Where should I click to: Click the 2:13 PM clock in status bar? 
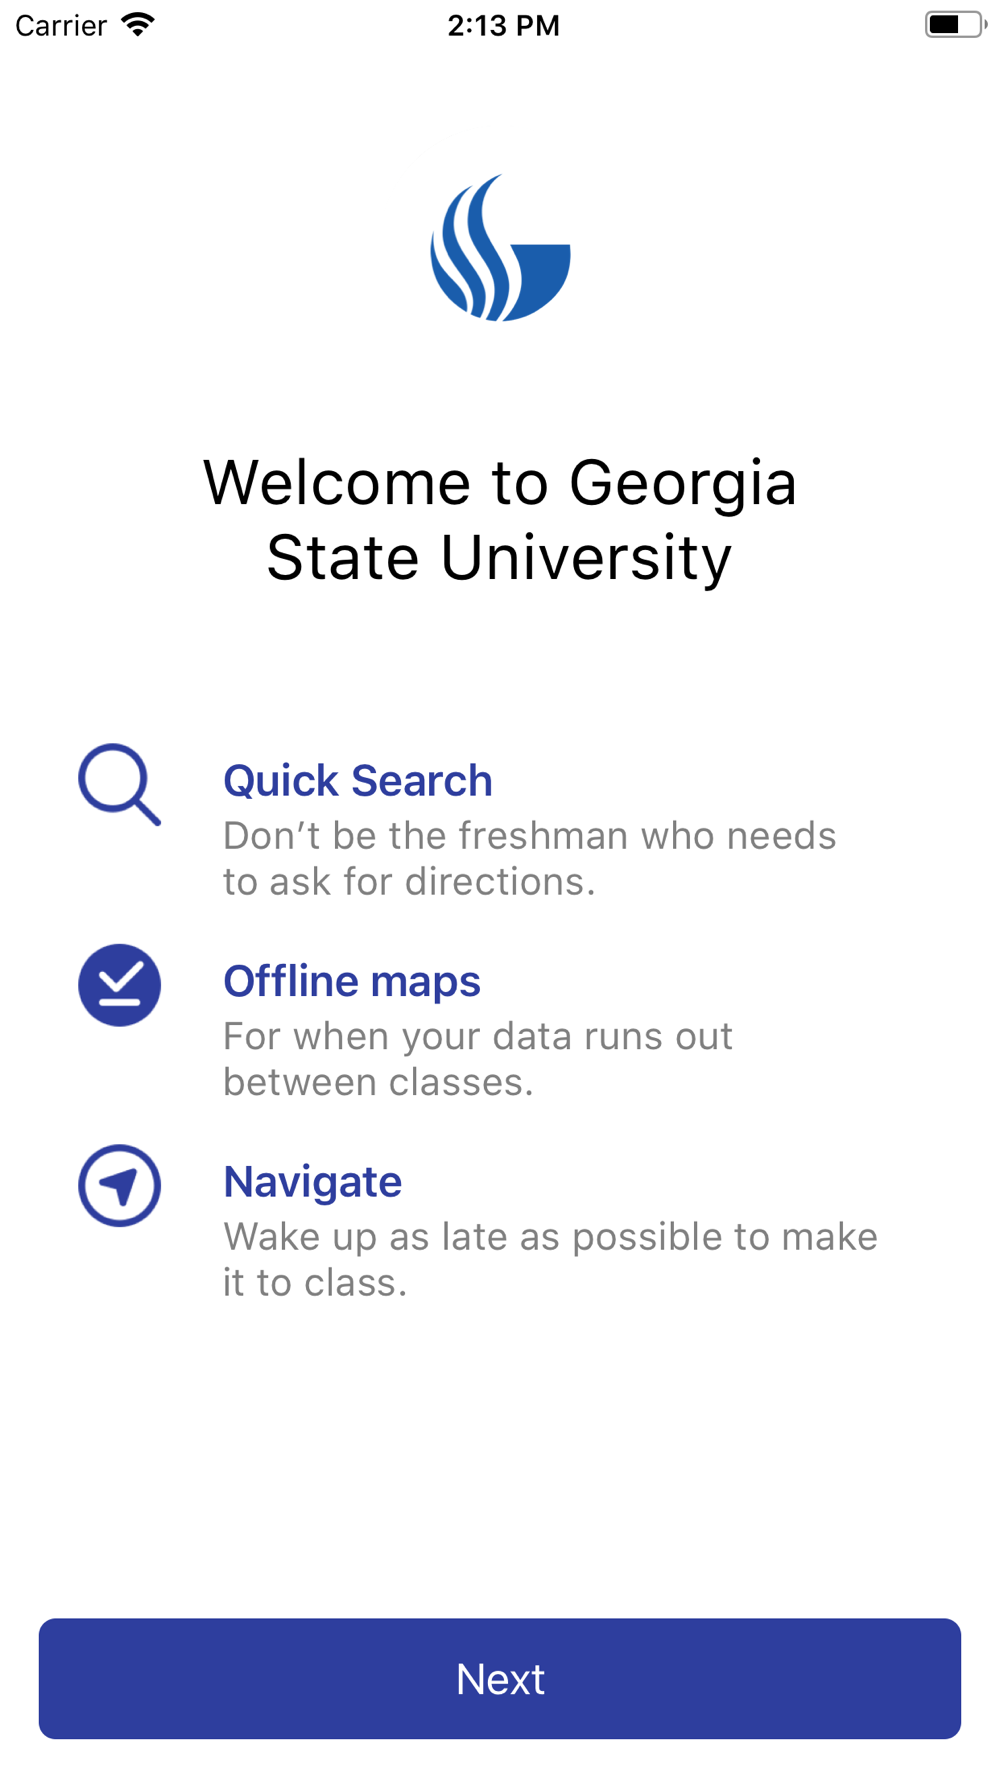tap(503, 25)
